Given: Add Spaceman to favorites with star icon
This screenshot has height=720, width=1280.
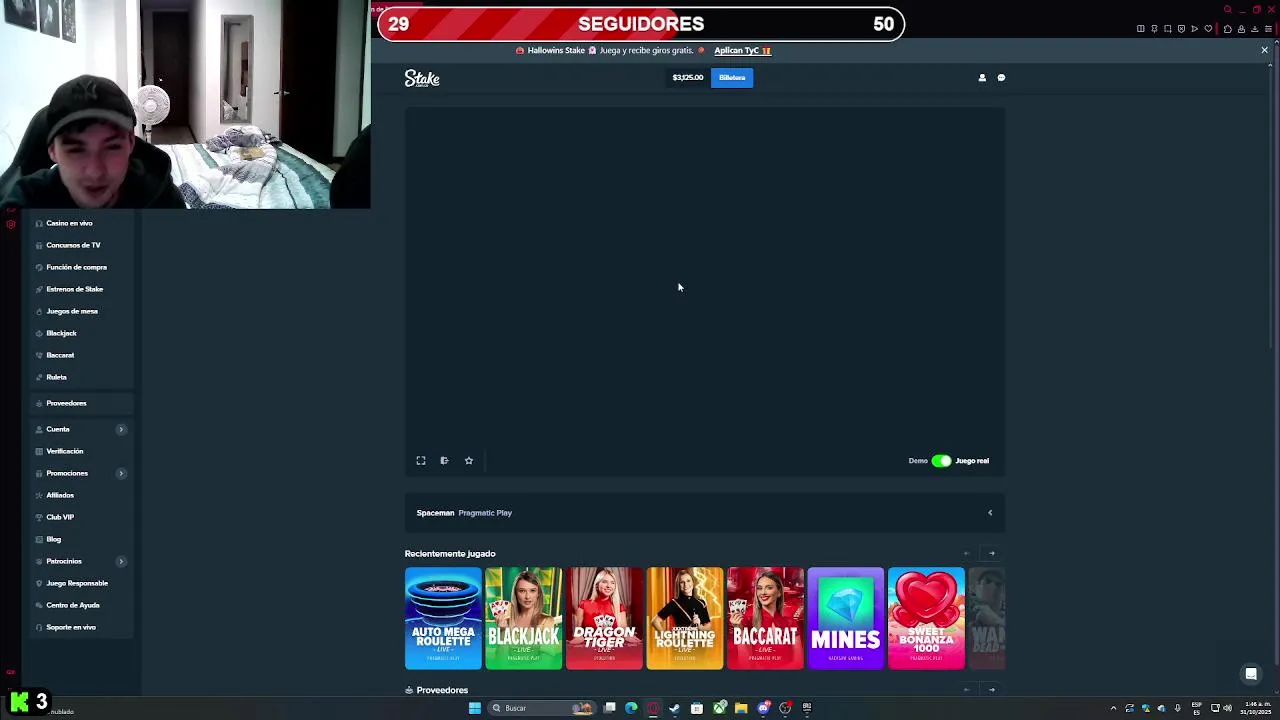Looking at the screenshot, I should (x=468, y=461).
